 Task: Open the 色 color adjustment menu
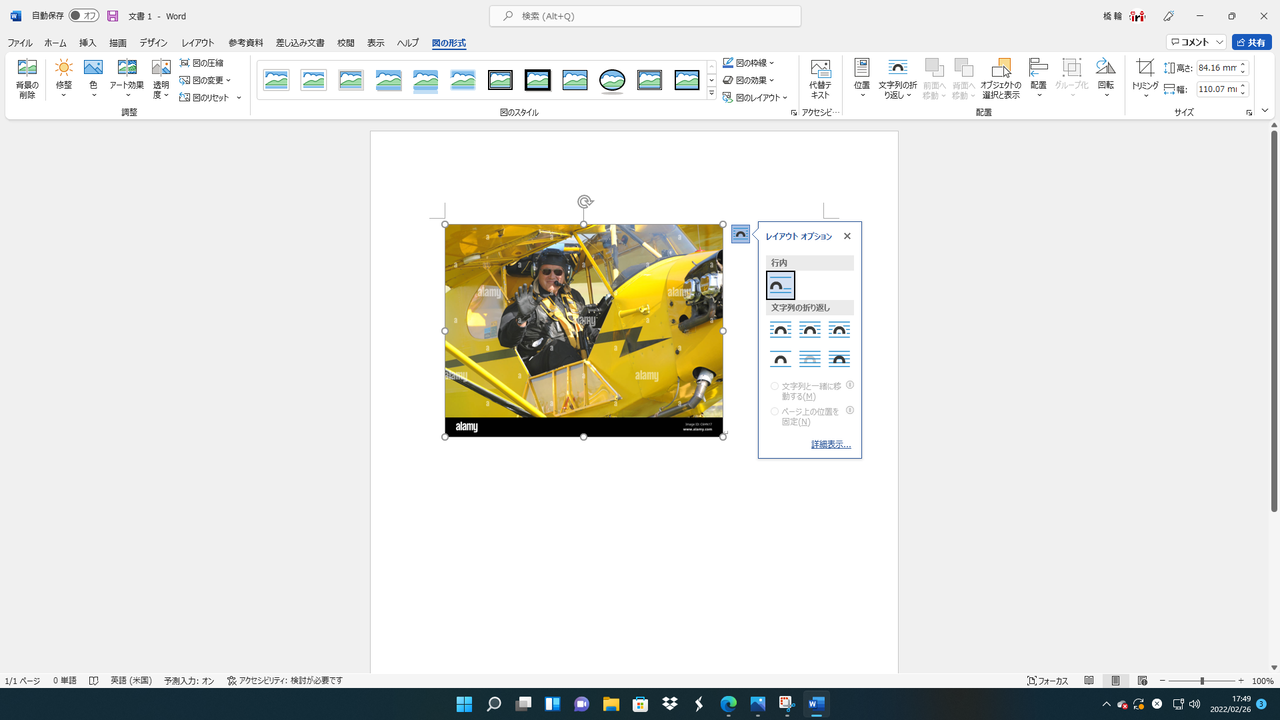[x=93, y=79]
